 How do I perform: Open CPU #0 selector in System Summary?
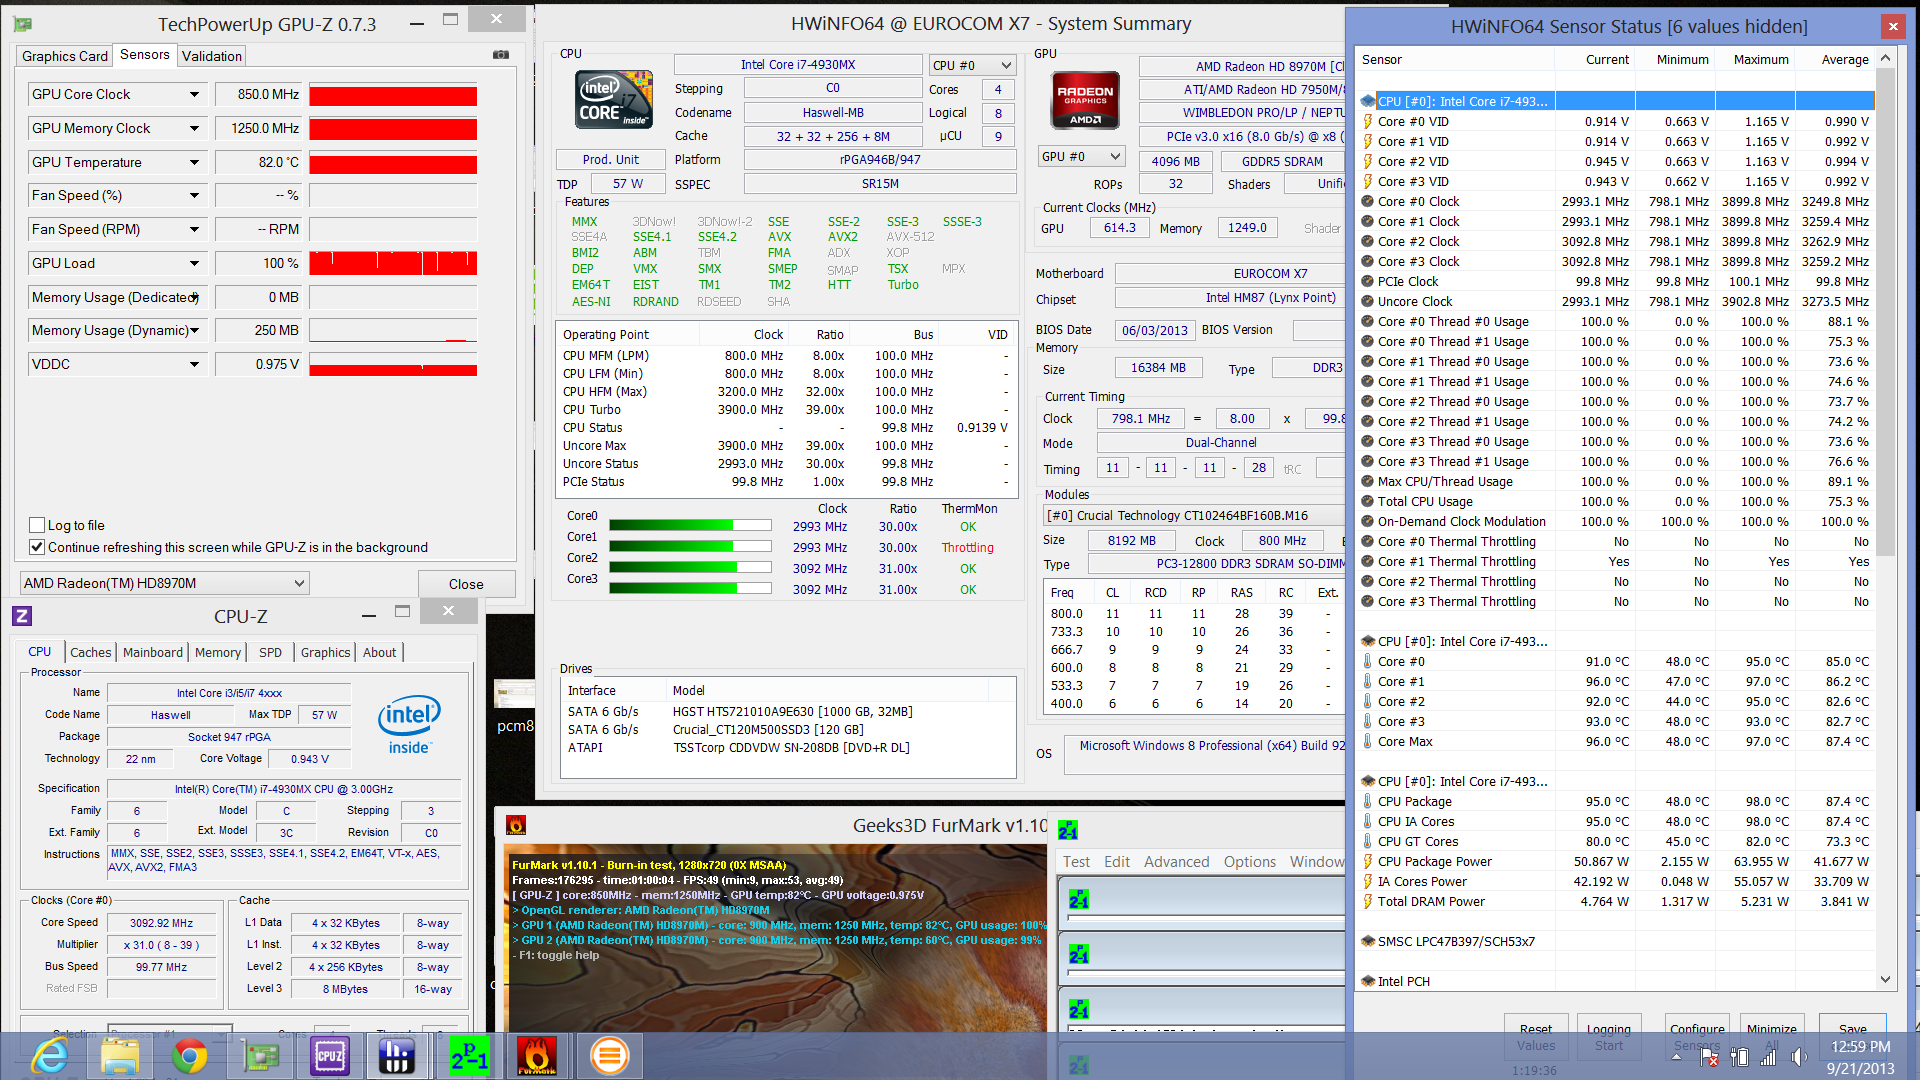pyautogui.click(x=973, y=65)
